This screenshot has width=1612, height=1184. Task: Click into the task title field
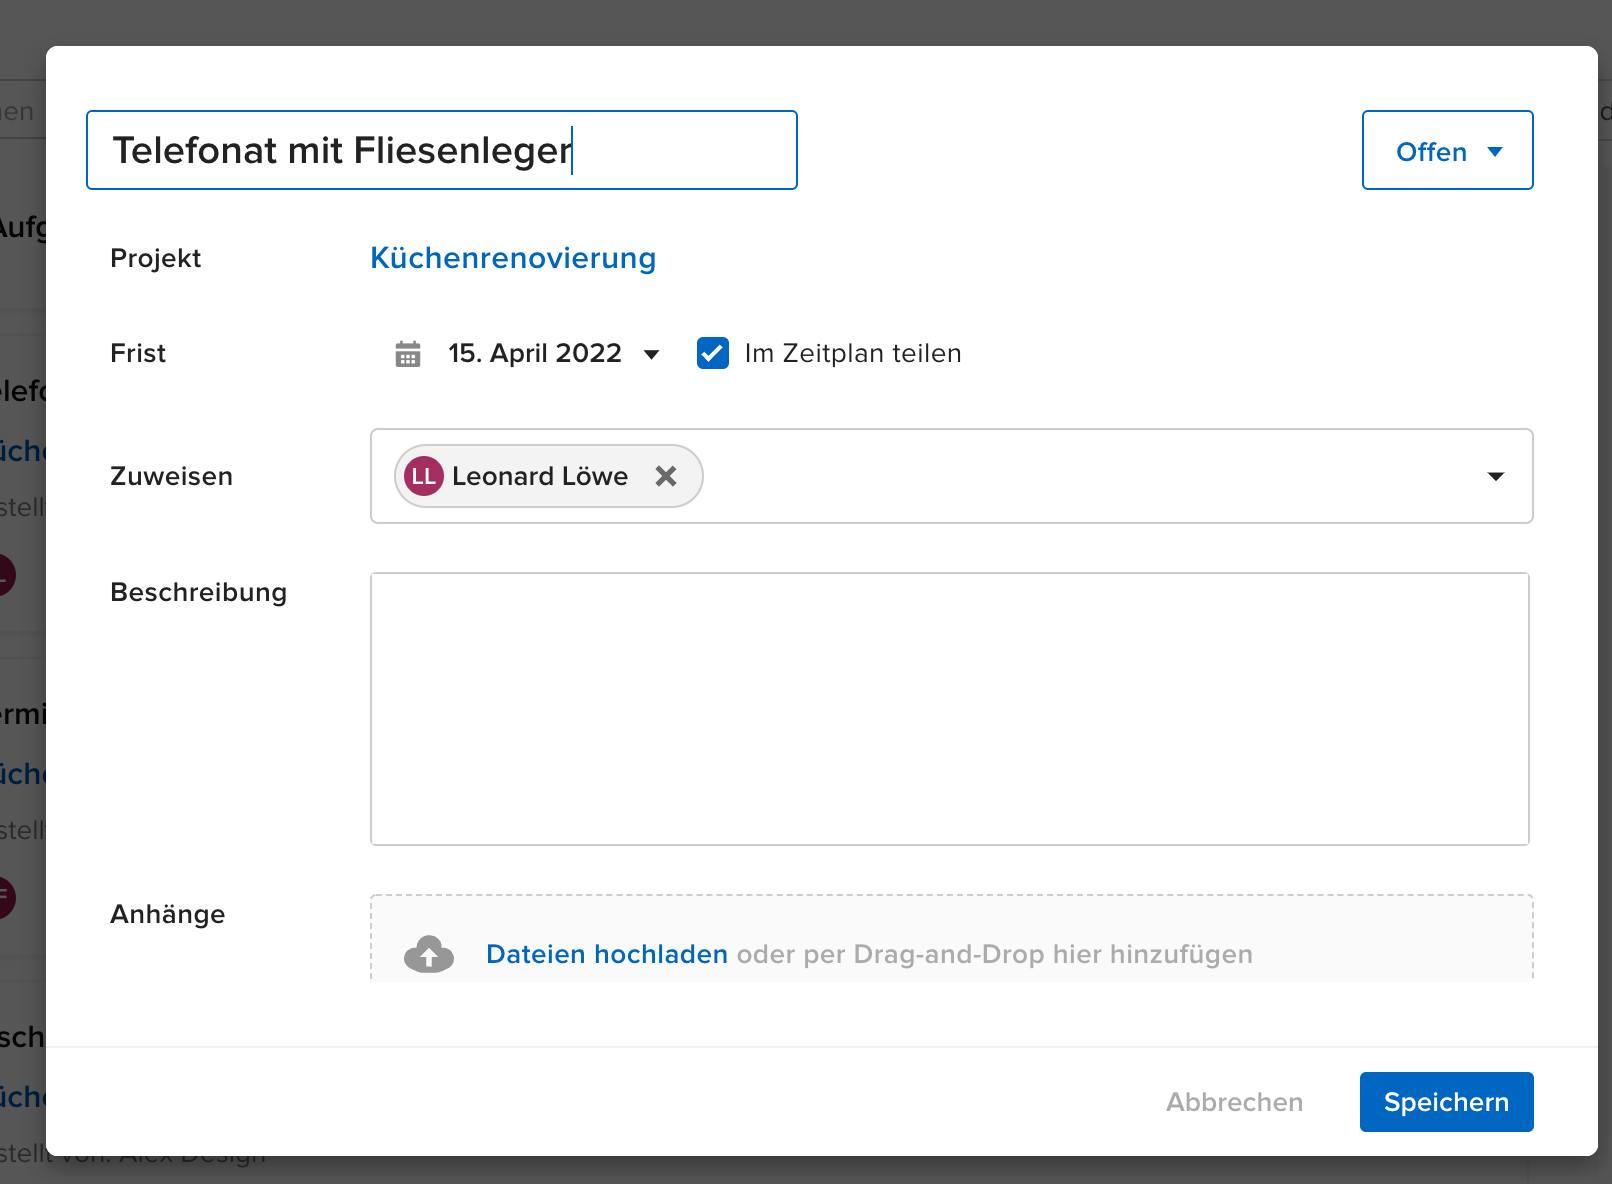click(442, 150)
